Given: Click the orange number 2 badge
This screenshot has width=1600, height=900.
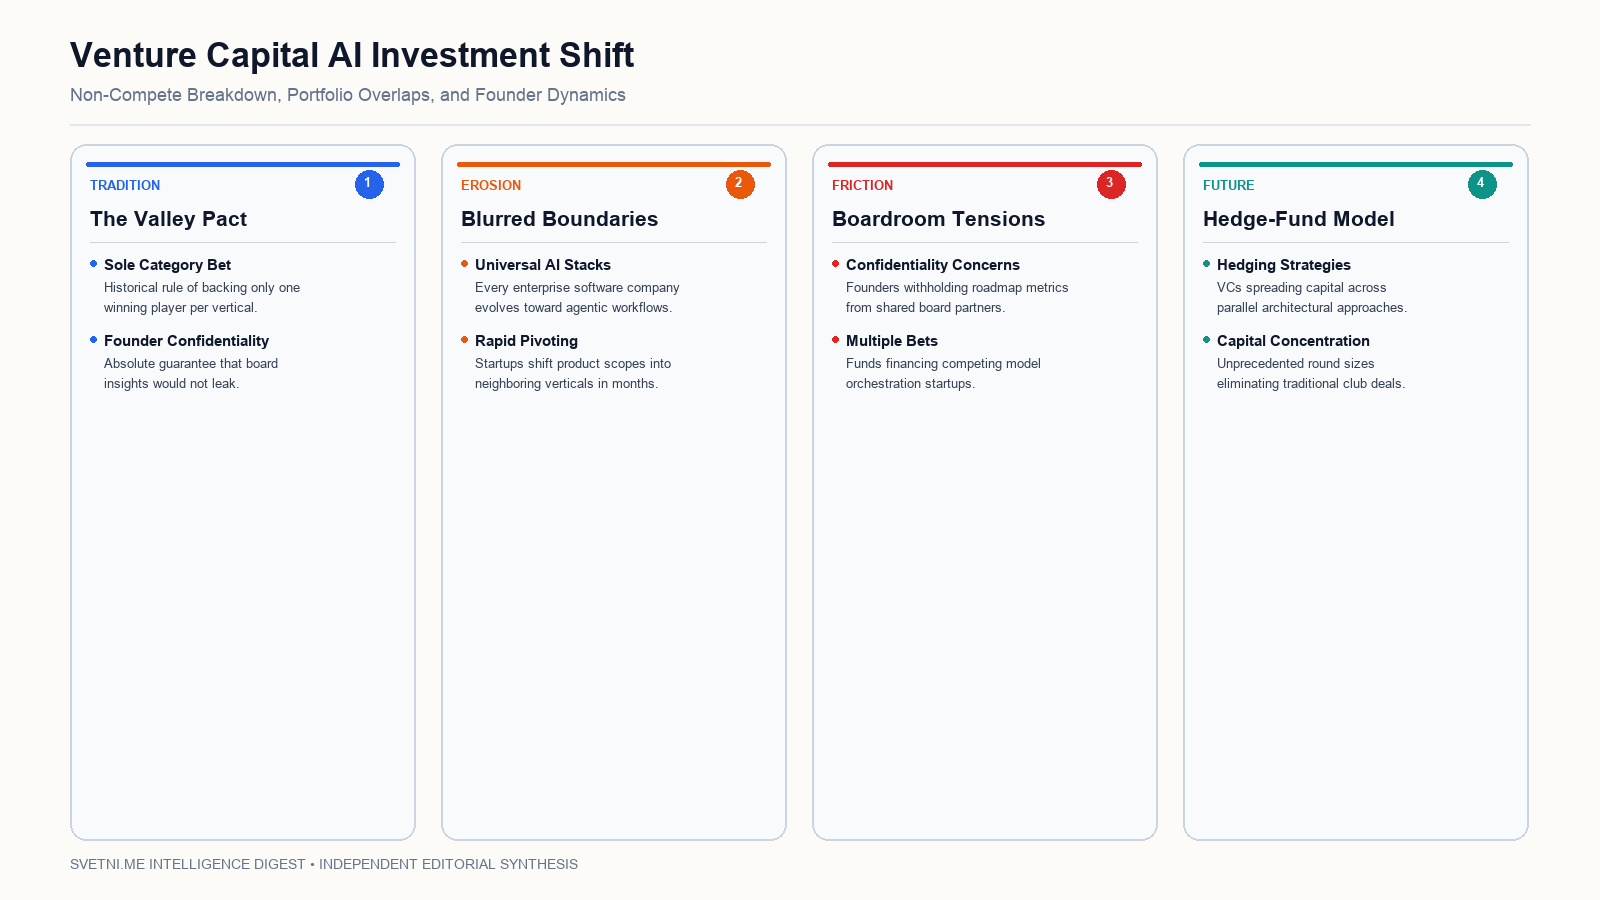Looking at the screenshot, I should tap(740, 184).
